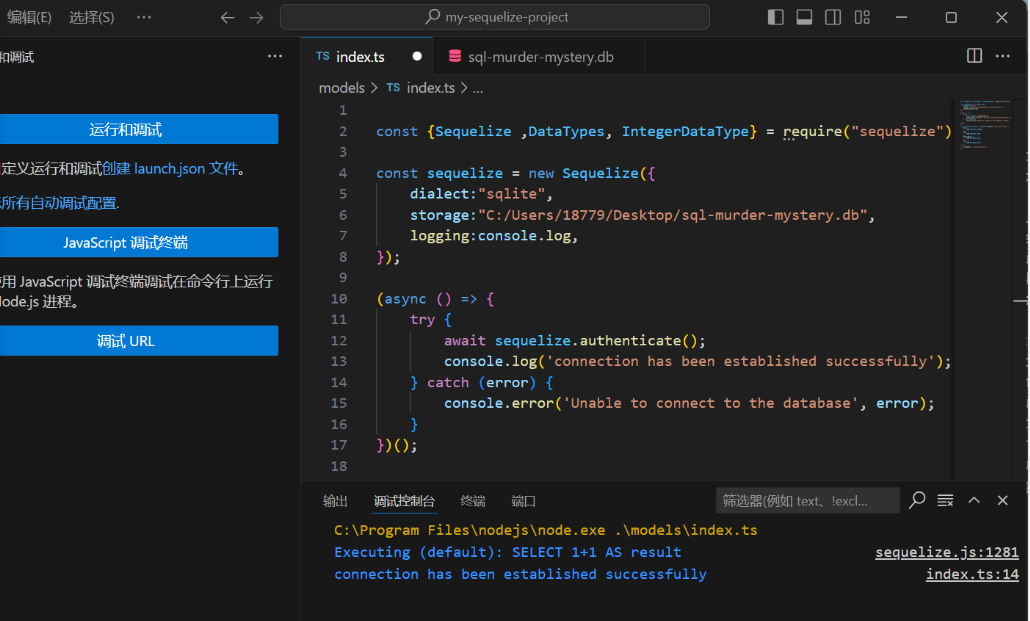Go forward with the right arrow
This screenshot has width=1030, height=621.
(256, 18)
